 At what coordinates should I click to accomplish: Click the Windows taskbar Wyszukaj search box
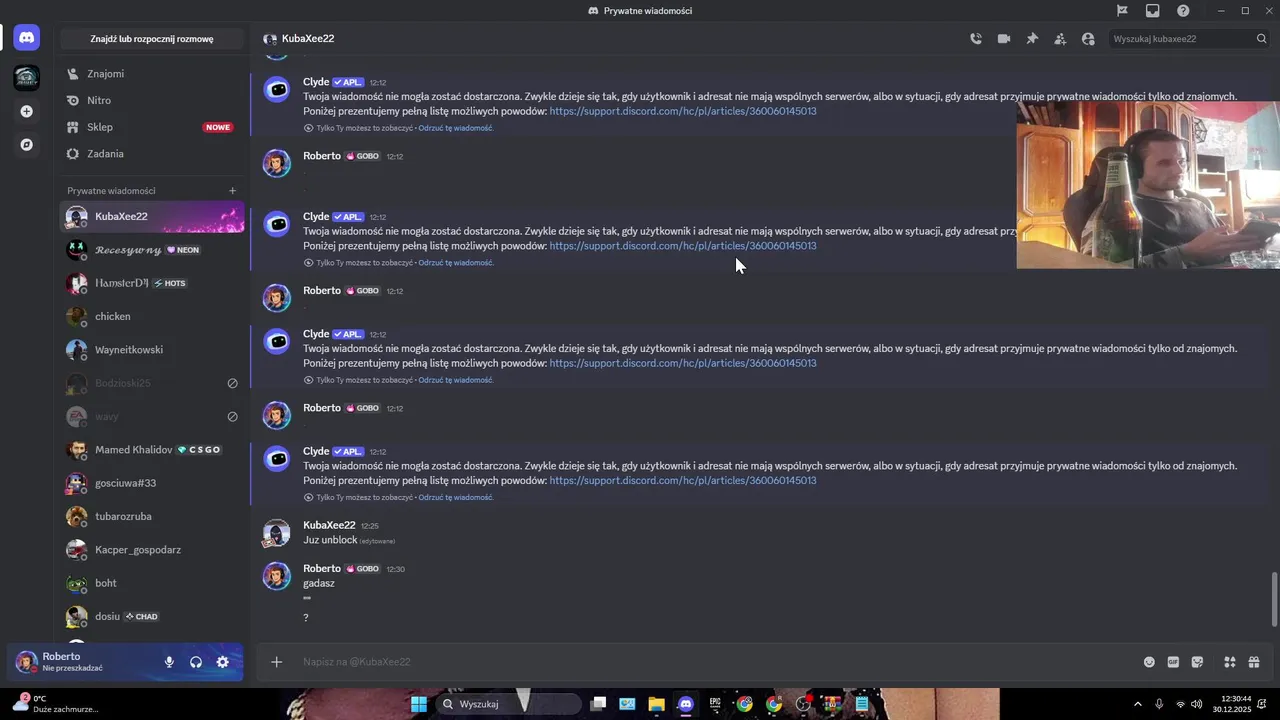coord(508,704)
